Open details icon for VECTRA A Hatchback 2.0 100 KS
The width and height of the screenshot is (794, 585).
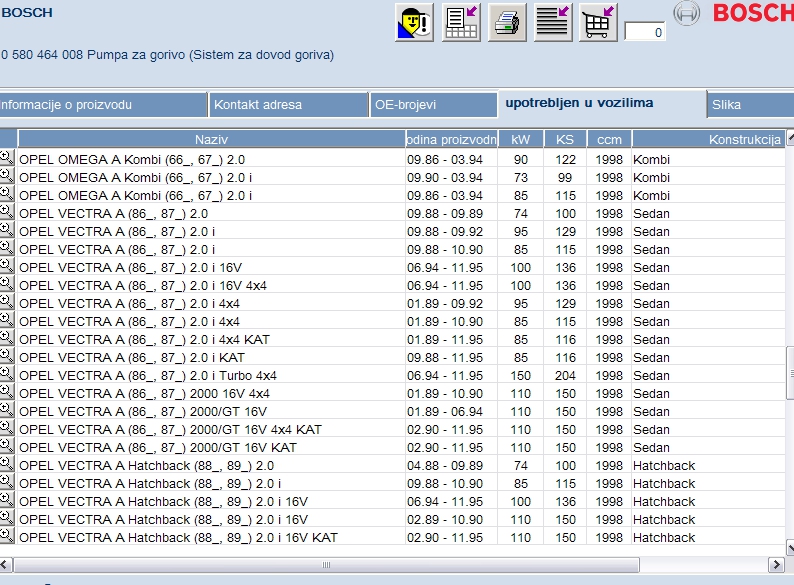click(7, 463)
